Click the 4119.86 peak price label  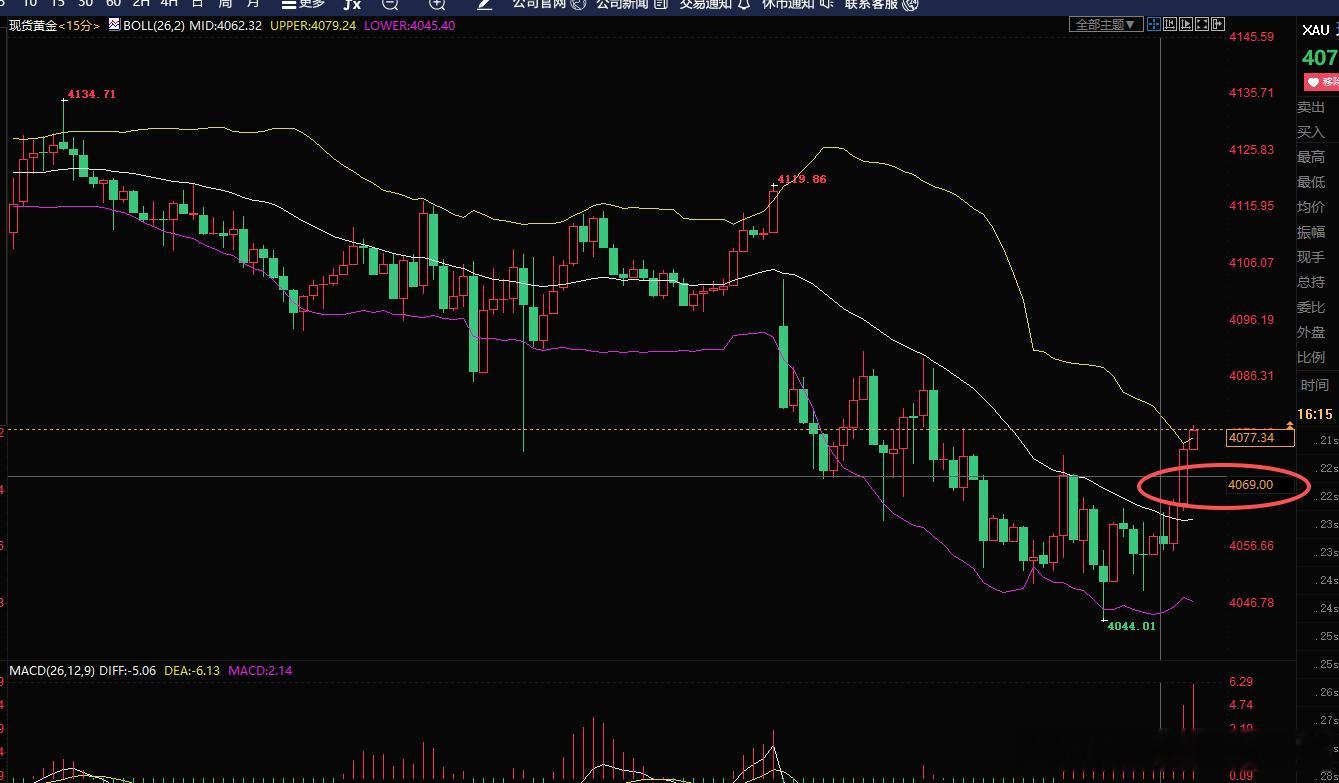[x=801, y=179]
